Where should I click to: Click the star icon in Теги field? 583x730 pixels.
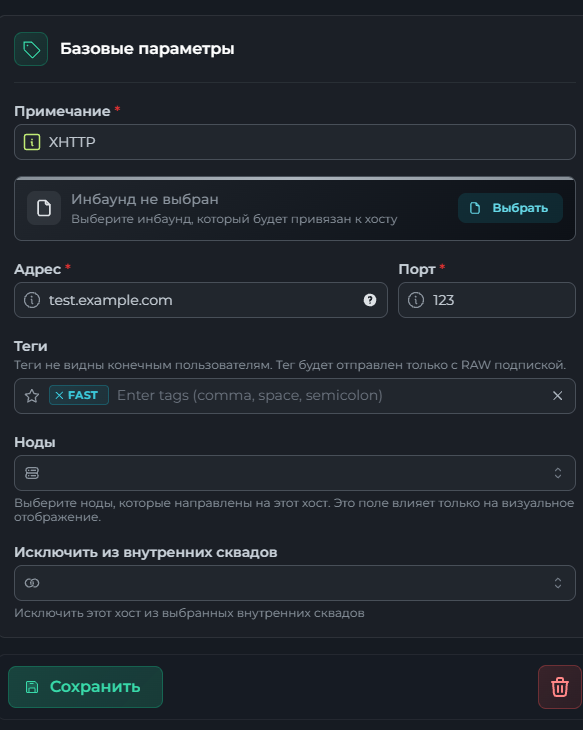click(x=32, y=396)
